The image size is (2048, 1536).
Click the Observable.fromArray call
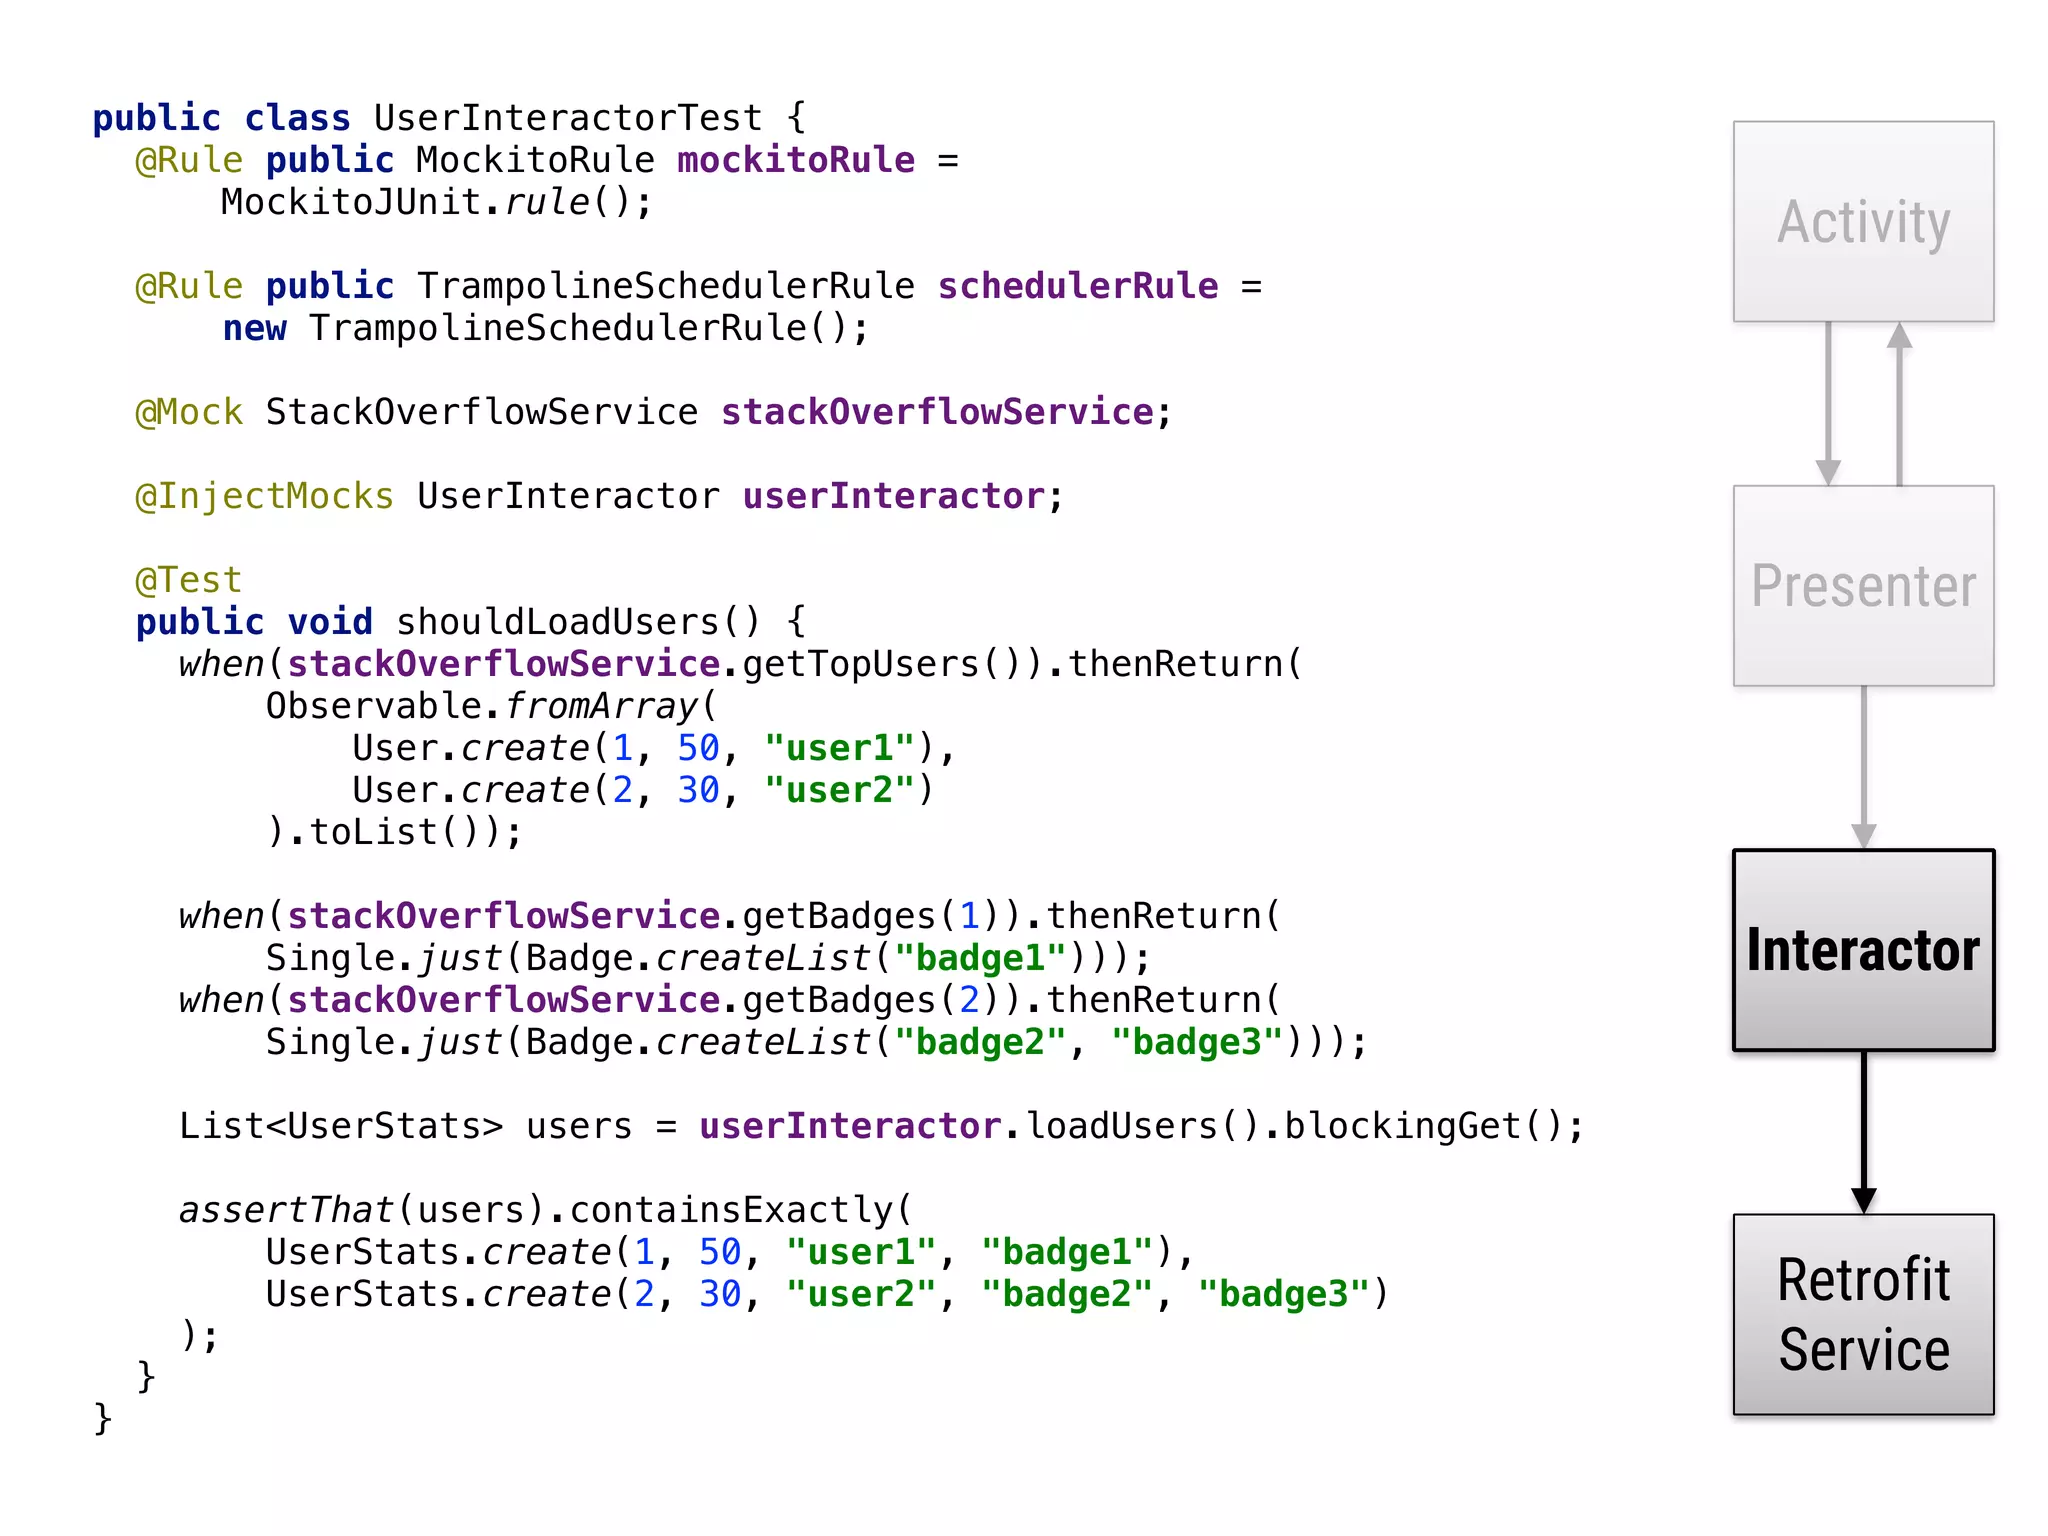tap(490, 706)
